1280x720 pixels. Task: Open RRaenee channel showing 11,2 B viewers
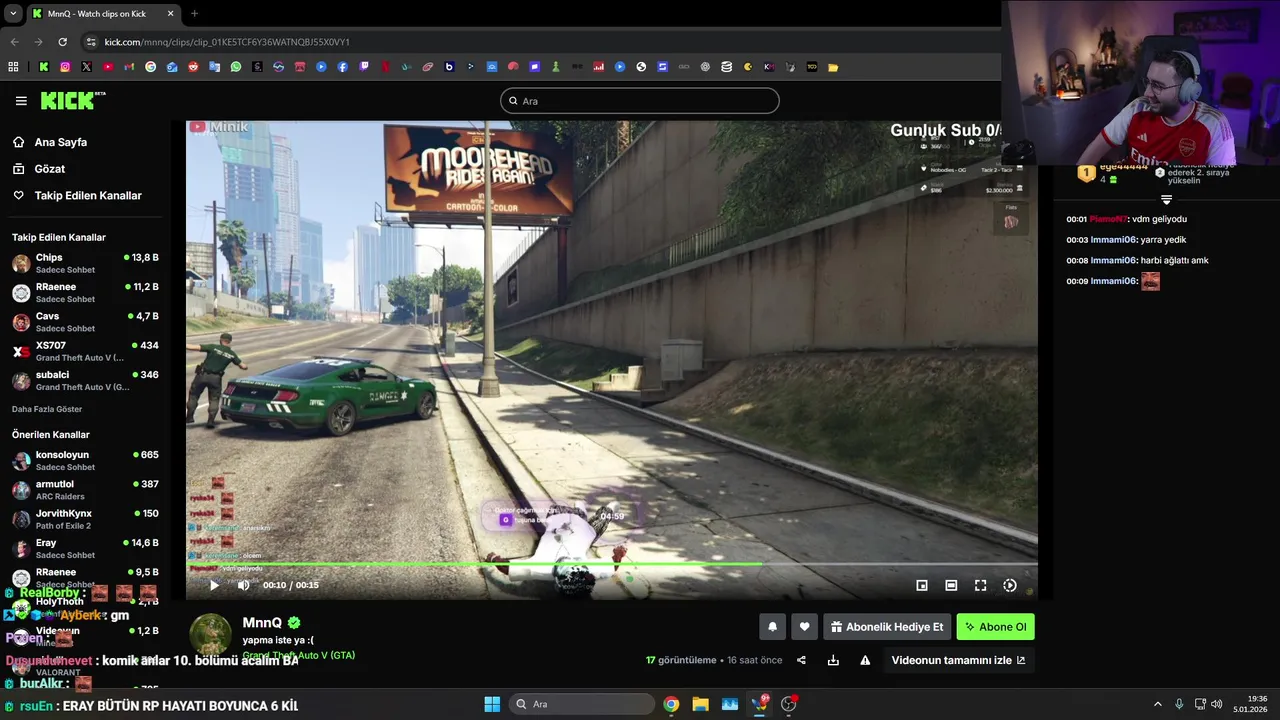tap(85, 293)
